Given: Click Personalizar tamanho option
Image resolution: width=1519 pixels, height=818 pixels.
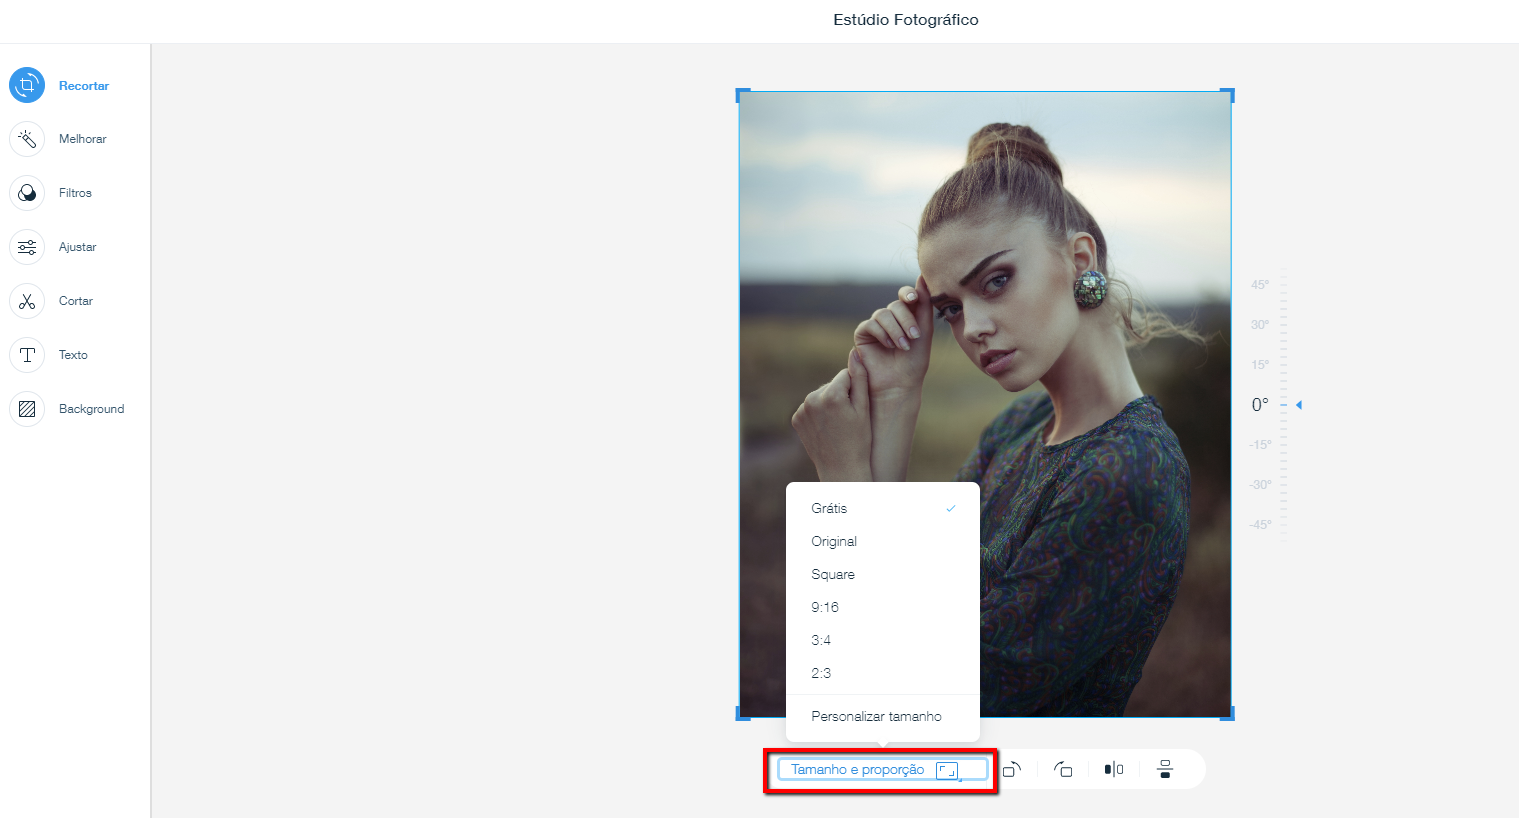Looking at the screenshot, I should [876, 717].
